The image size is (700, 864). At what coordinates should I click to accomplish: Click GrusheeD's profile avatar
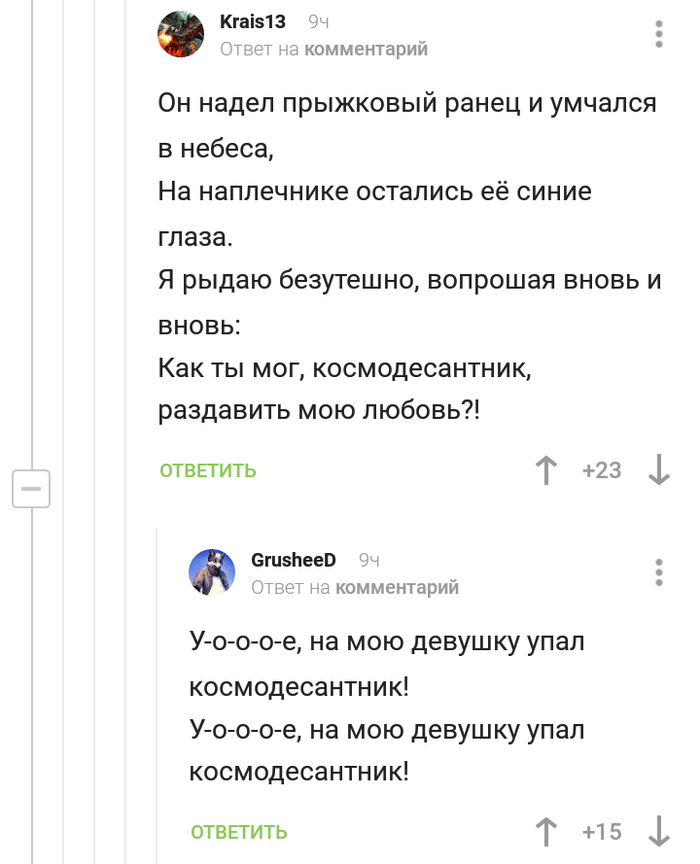[212, 573]
